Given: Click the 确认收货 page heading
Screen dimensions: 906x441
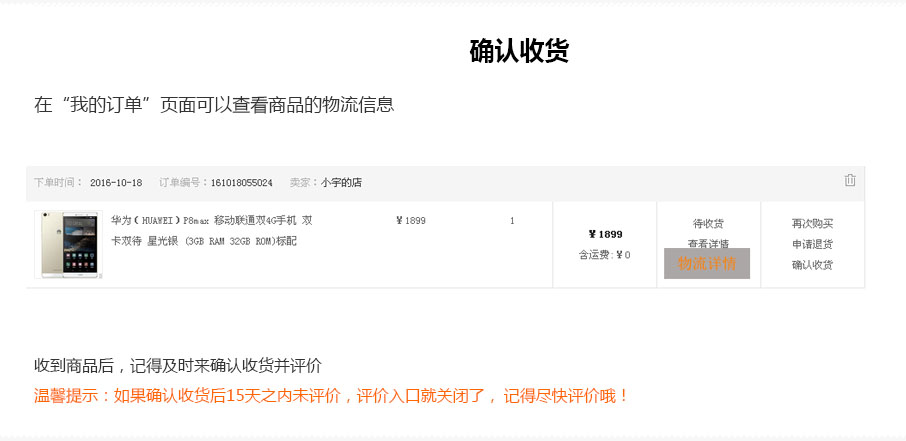Looking at the screenshot, I should [x=519, y=51].
